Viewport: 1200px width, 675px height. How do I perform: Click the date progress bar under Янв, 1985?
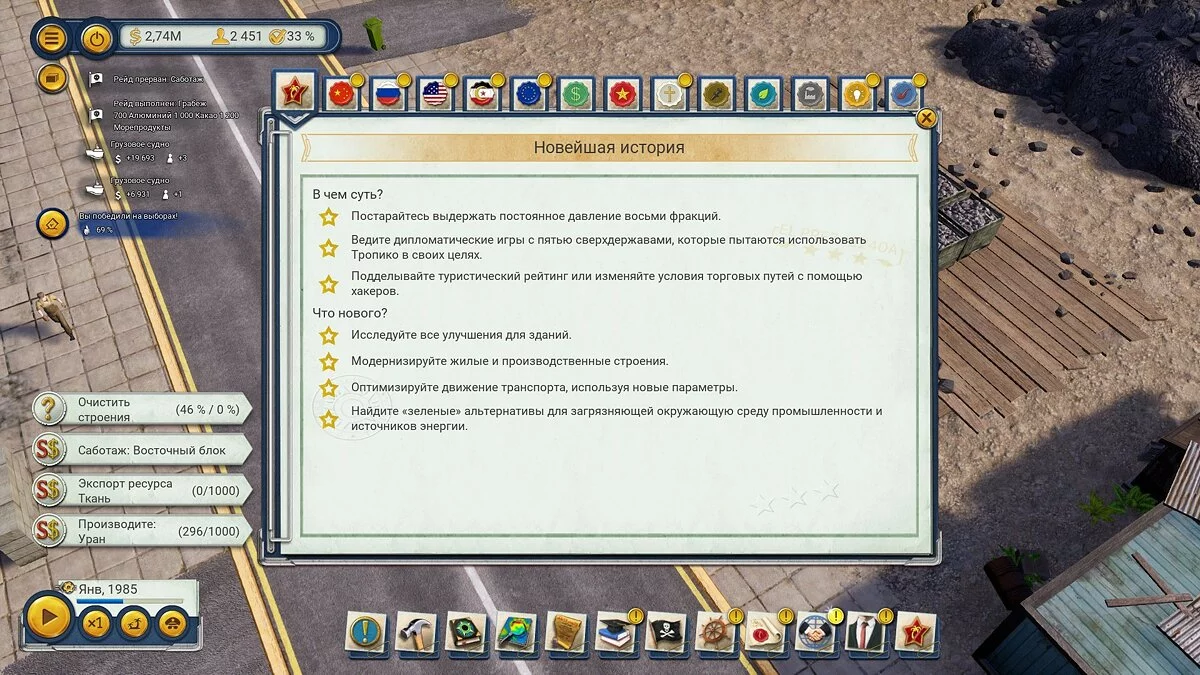[130, 602]
